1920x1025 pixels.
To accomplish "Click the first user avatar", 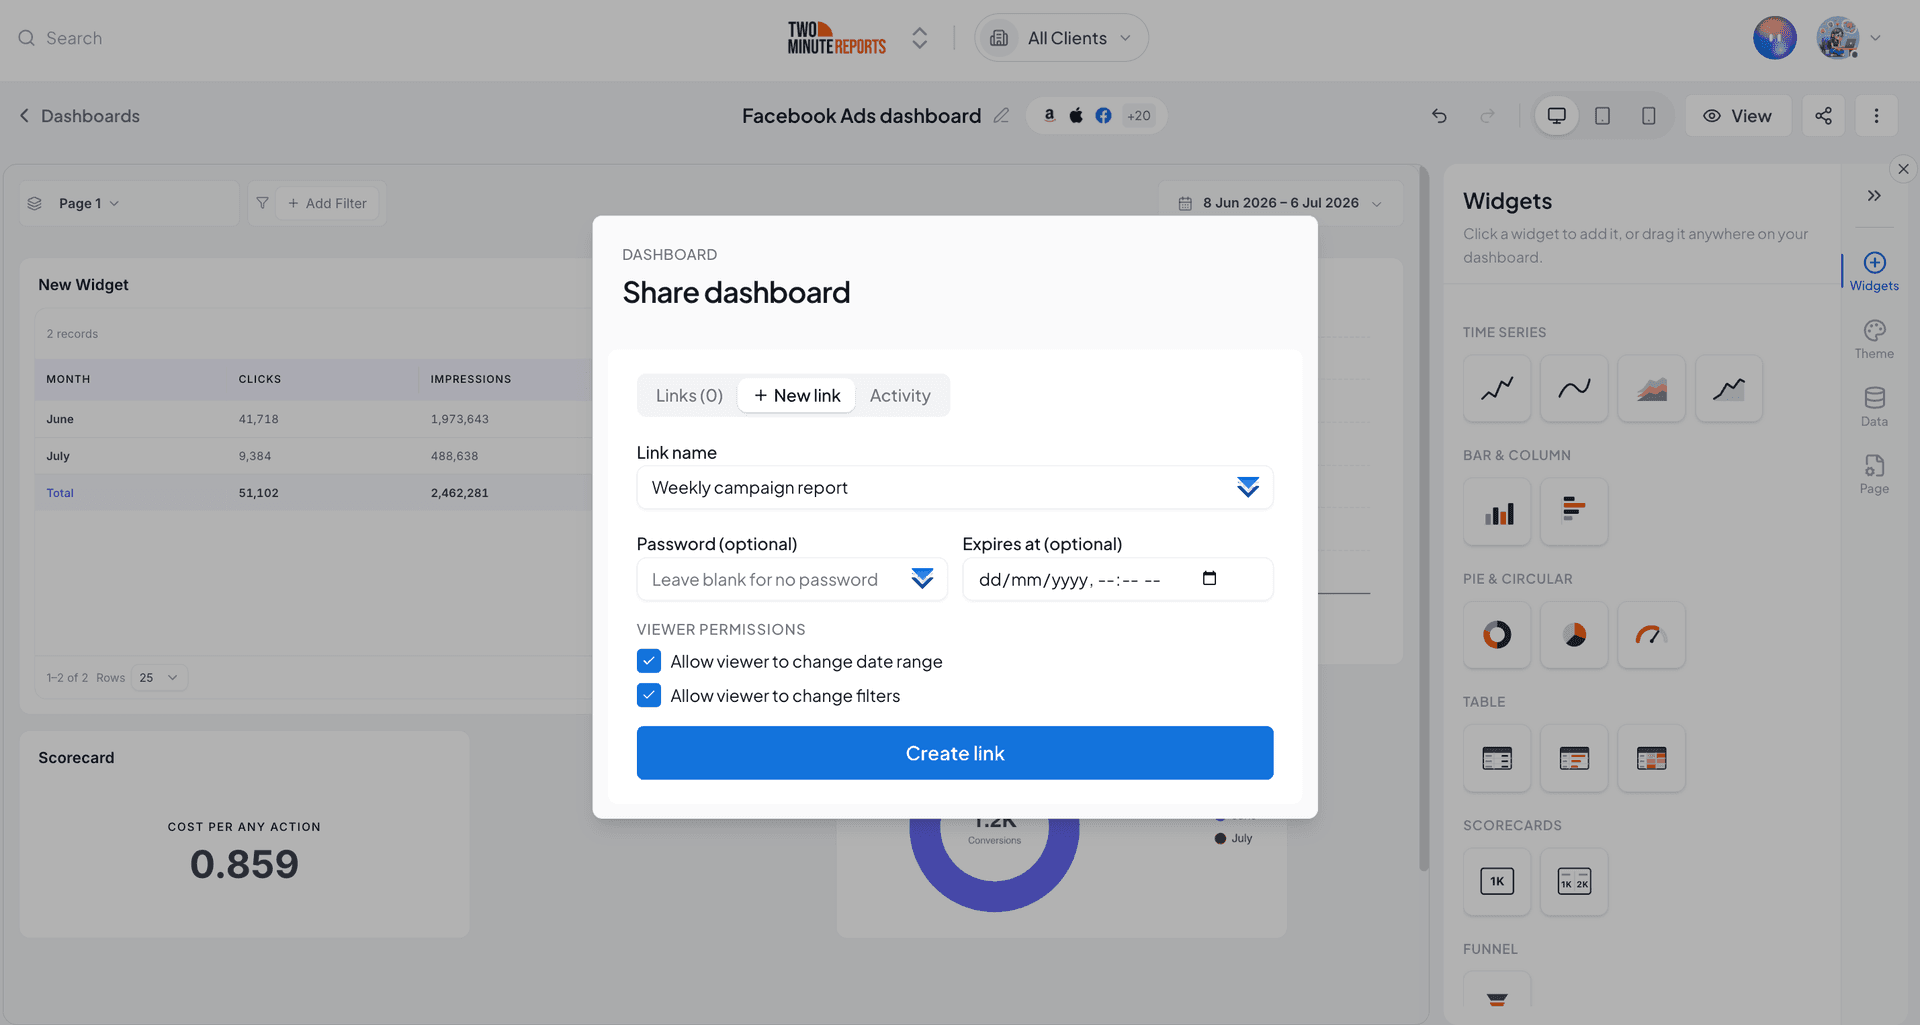I will [x=1775, y=38].
